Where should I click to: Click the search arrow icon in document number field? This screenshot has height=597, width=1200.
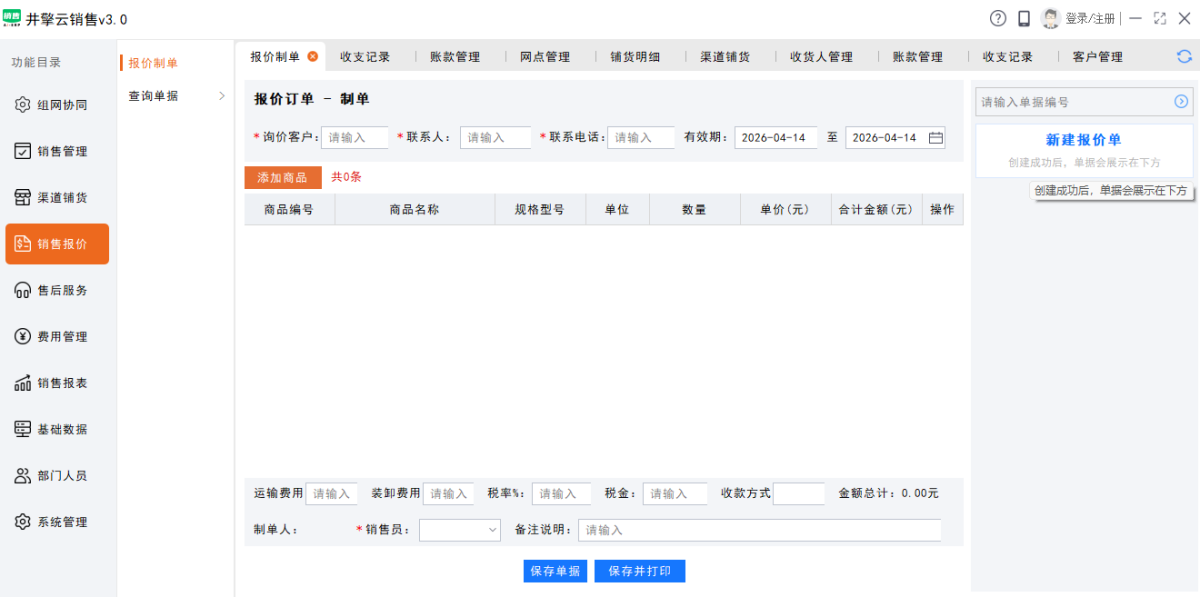(x=1181, y=102)
